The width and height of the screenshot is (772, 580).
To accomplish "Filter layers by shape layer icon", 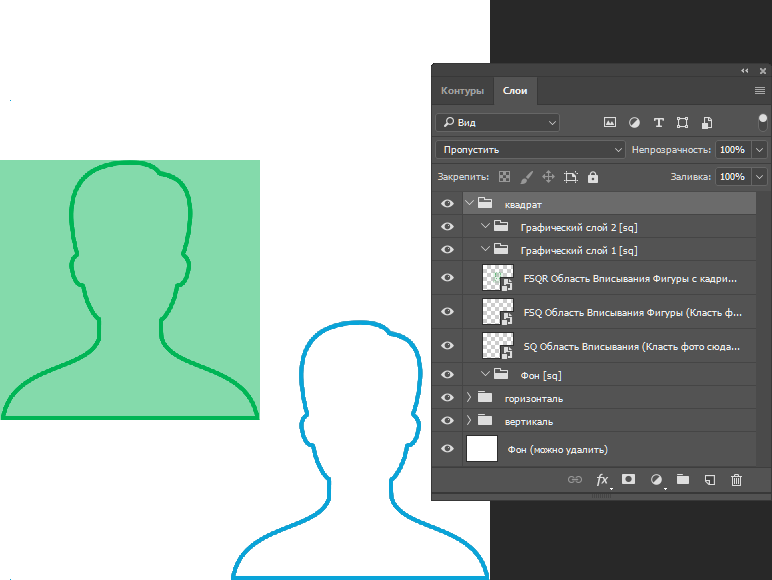I will pos(682,123).
